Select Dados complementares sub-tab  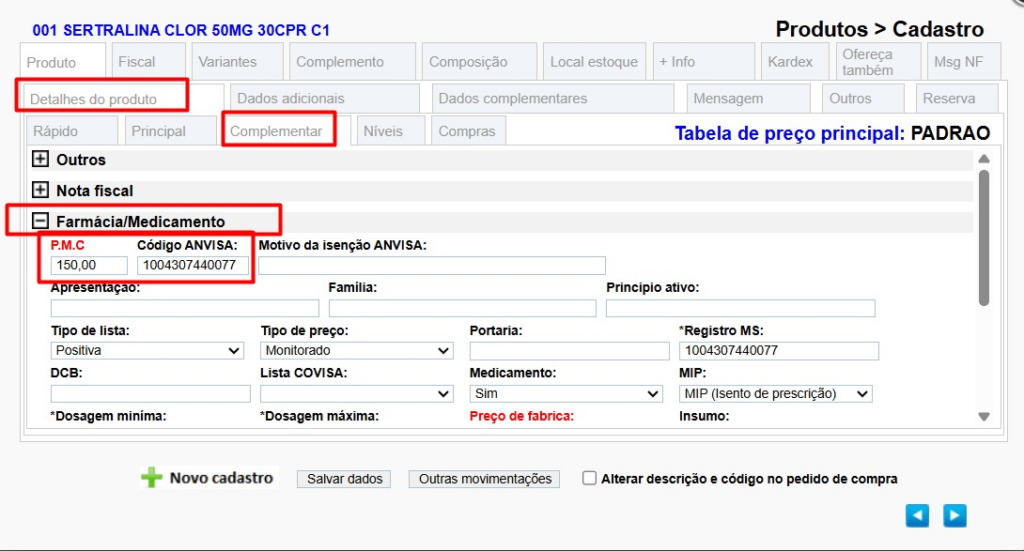(552, 98)
